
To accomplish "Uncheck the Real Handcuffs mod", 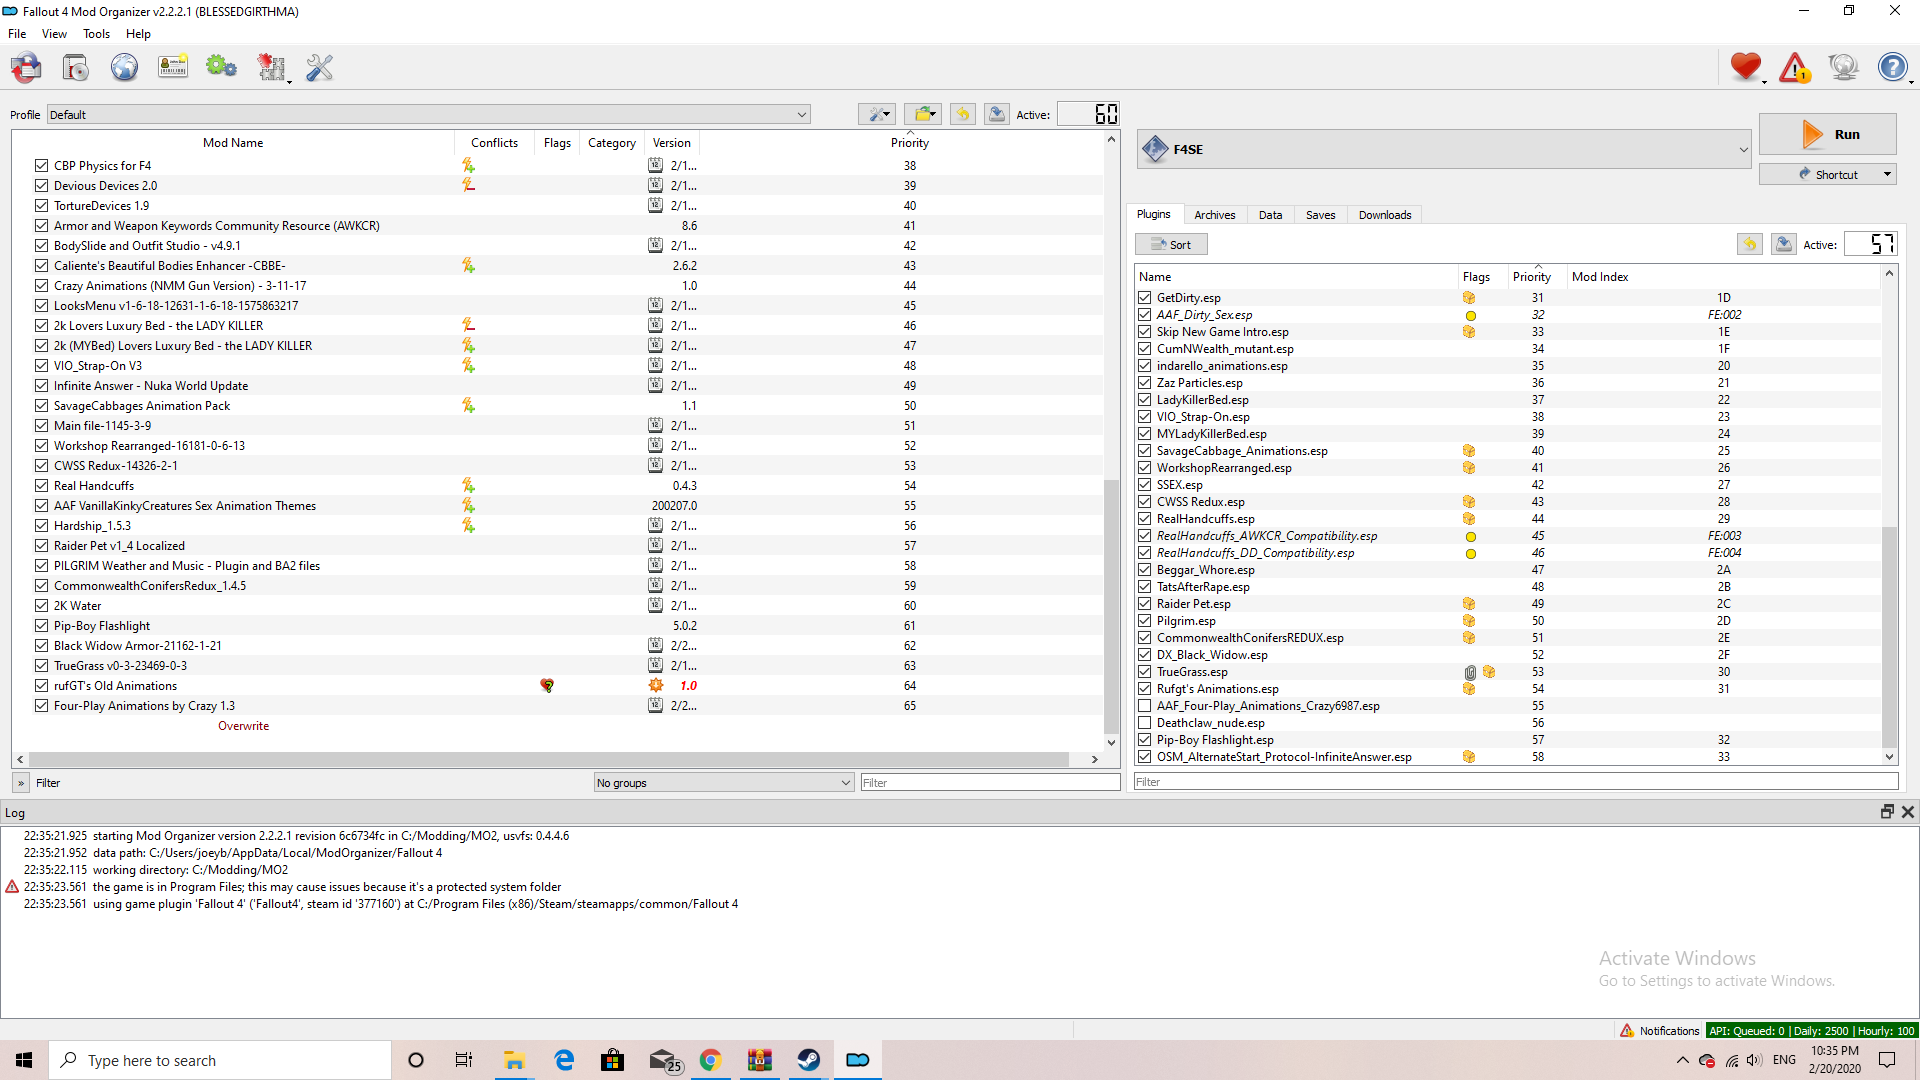I will 41,485.
